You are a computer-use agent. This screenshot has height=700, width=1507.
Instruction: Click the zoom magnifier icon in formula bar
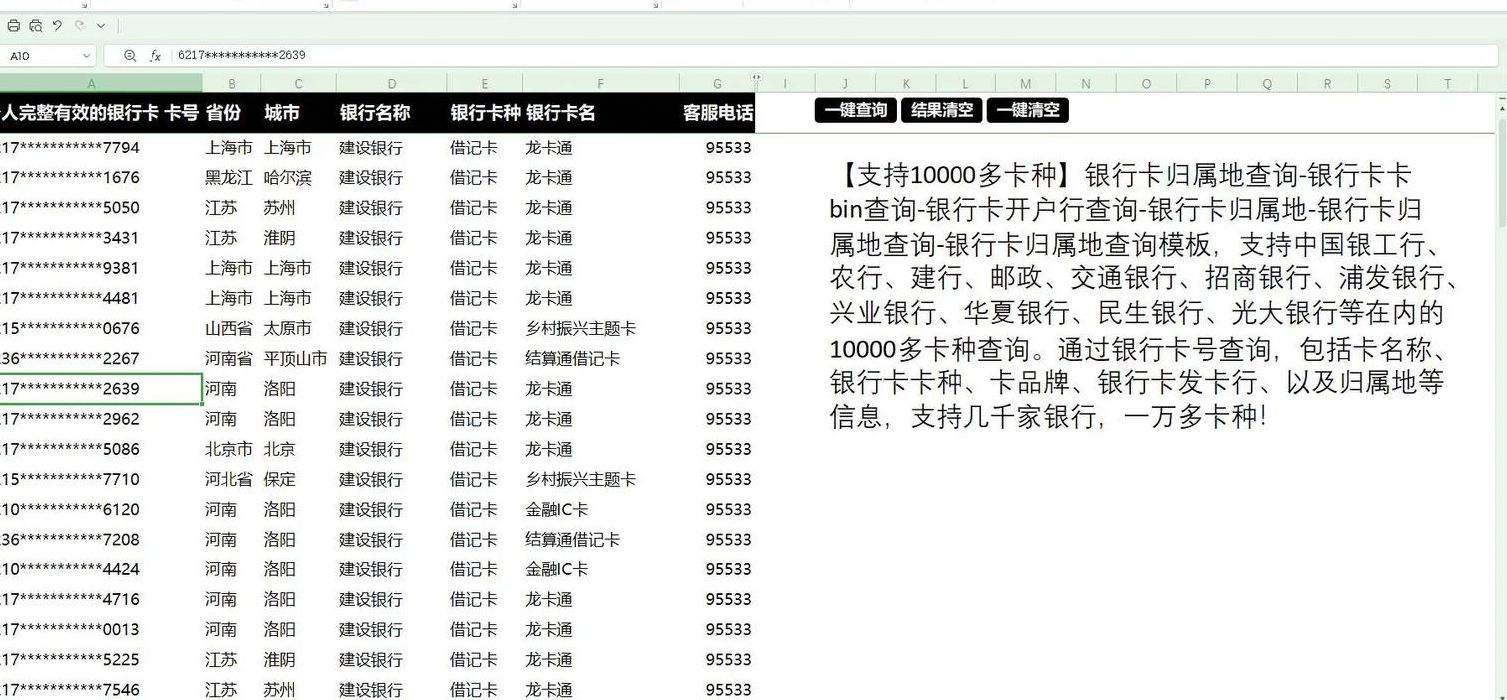tap(130, 56)
